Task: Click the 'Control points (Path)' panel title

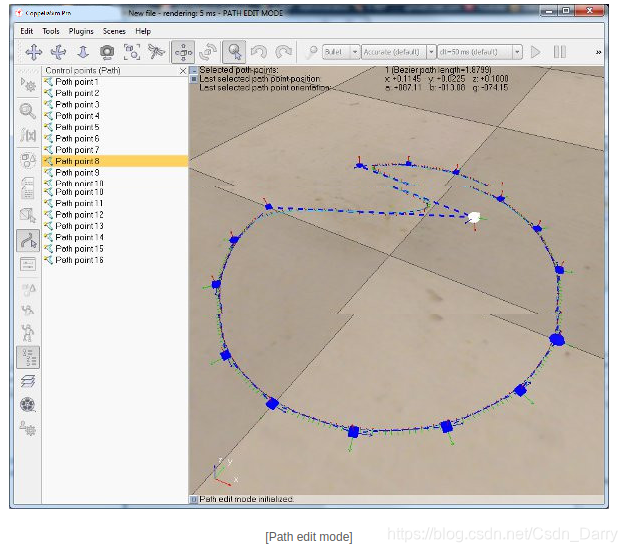Action: tap(83, 70)
